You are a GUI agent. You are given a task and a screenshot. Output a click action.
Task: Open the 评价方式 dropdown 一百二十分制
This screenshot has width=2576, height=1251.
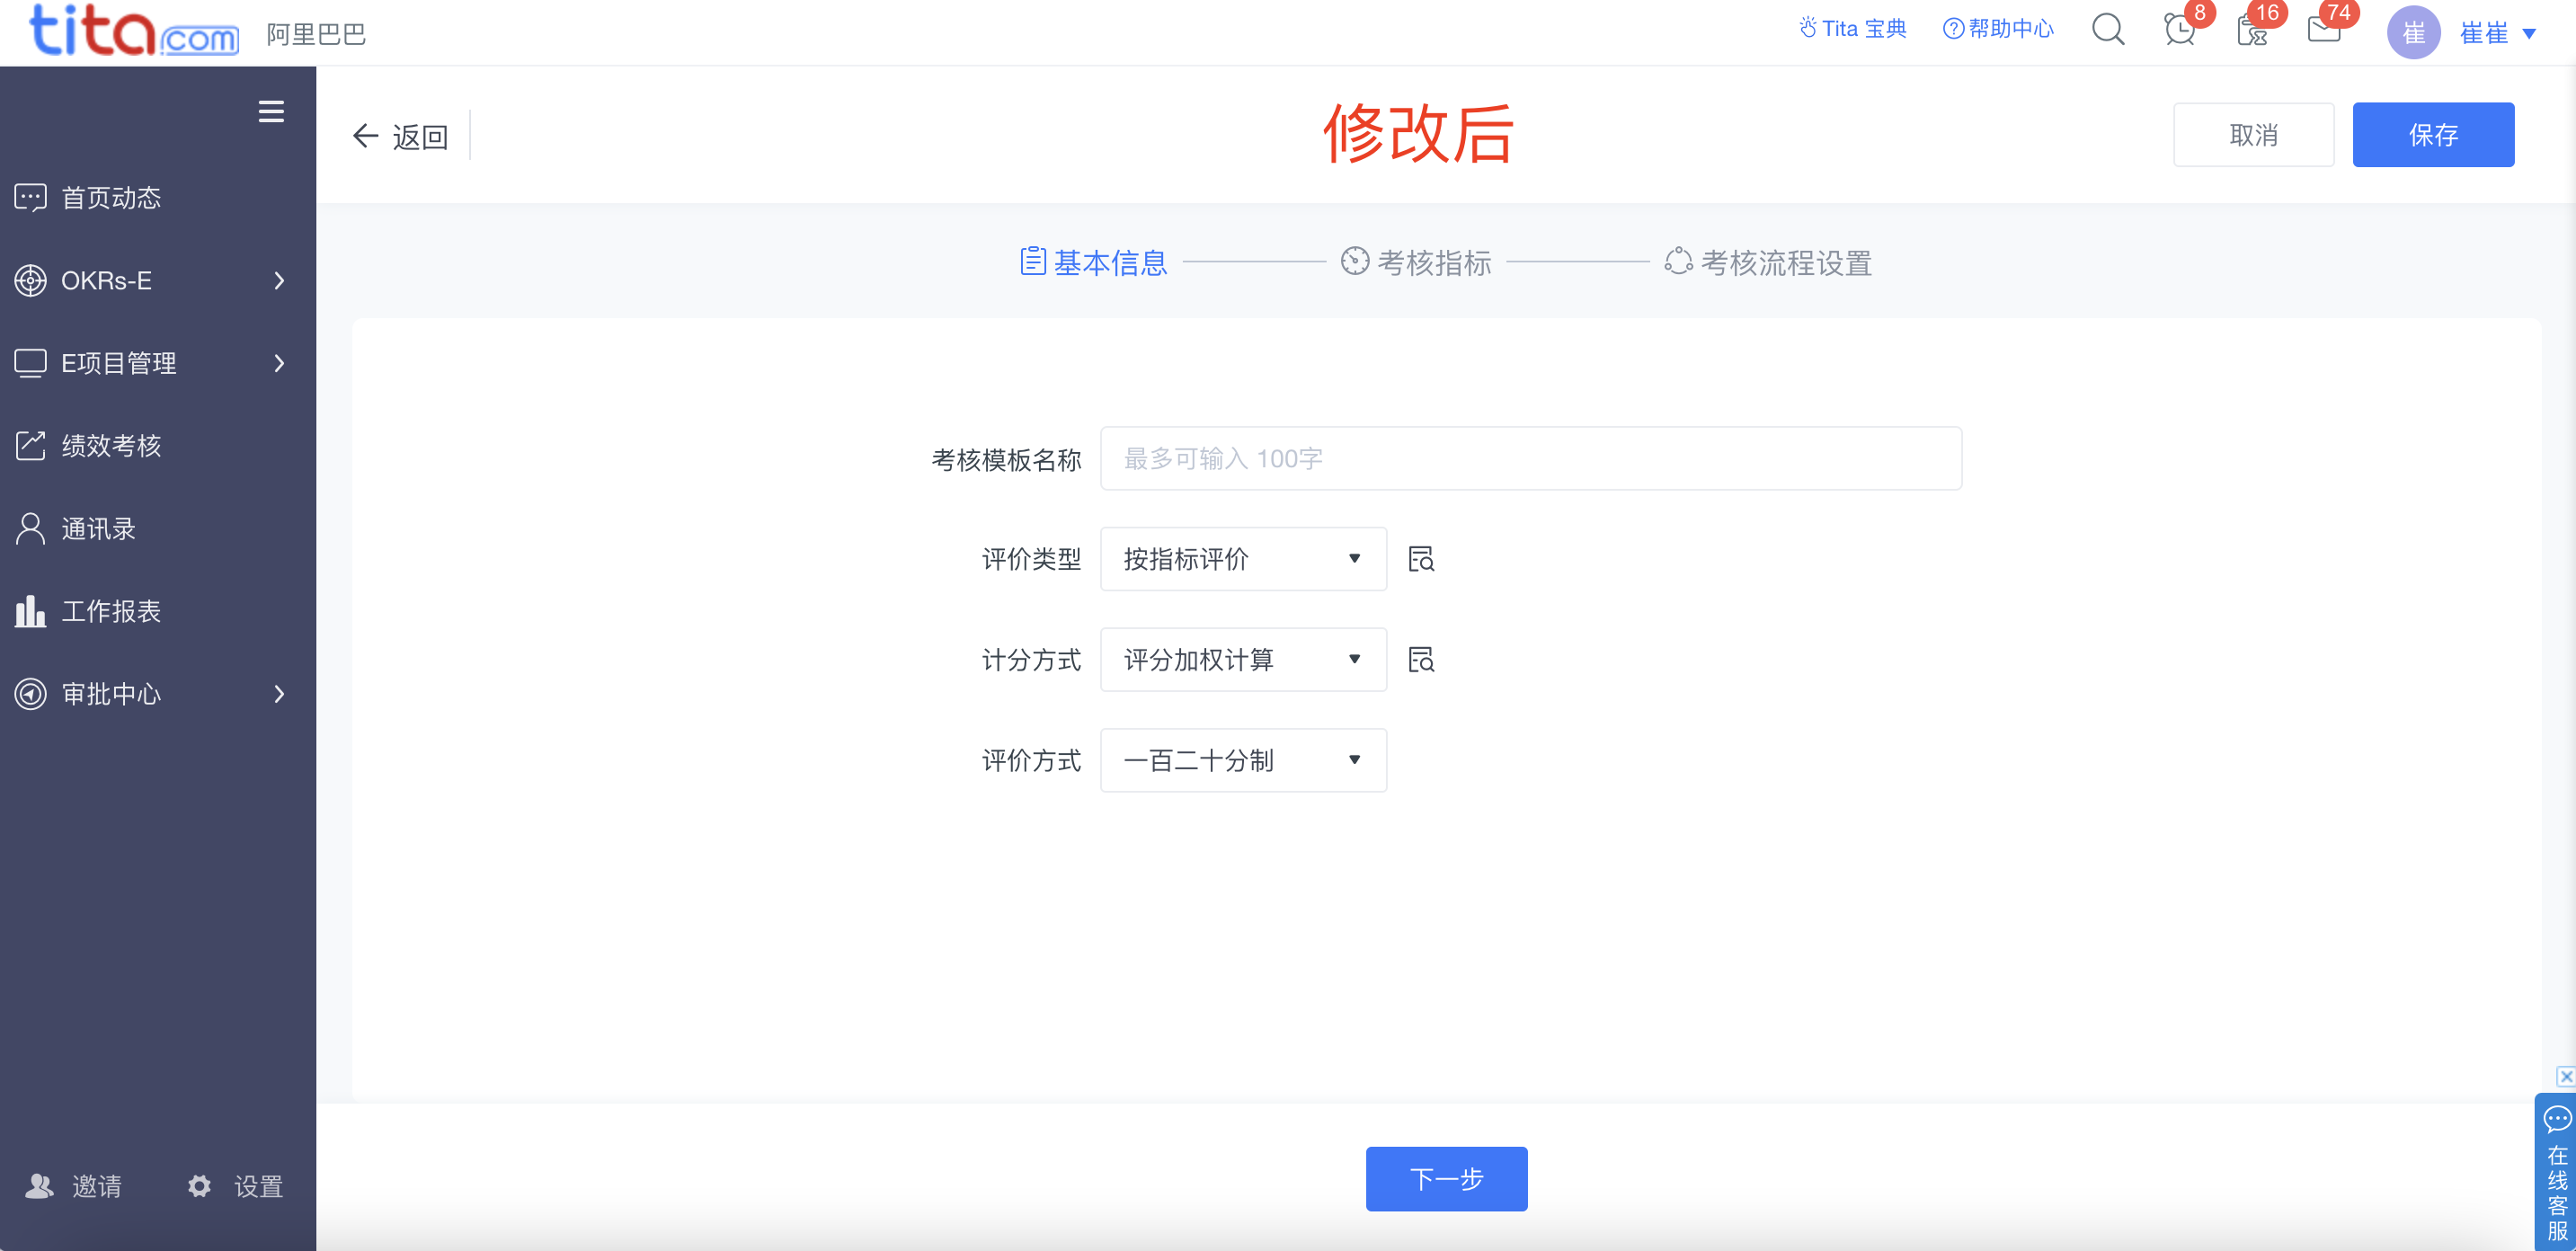point(1243,760)
